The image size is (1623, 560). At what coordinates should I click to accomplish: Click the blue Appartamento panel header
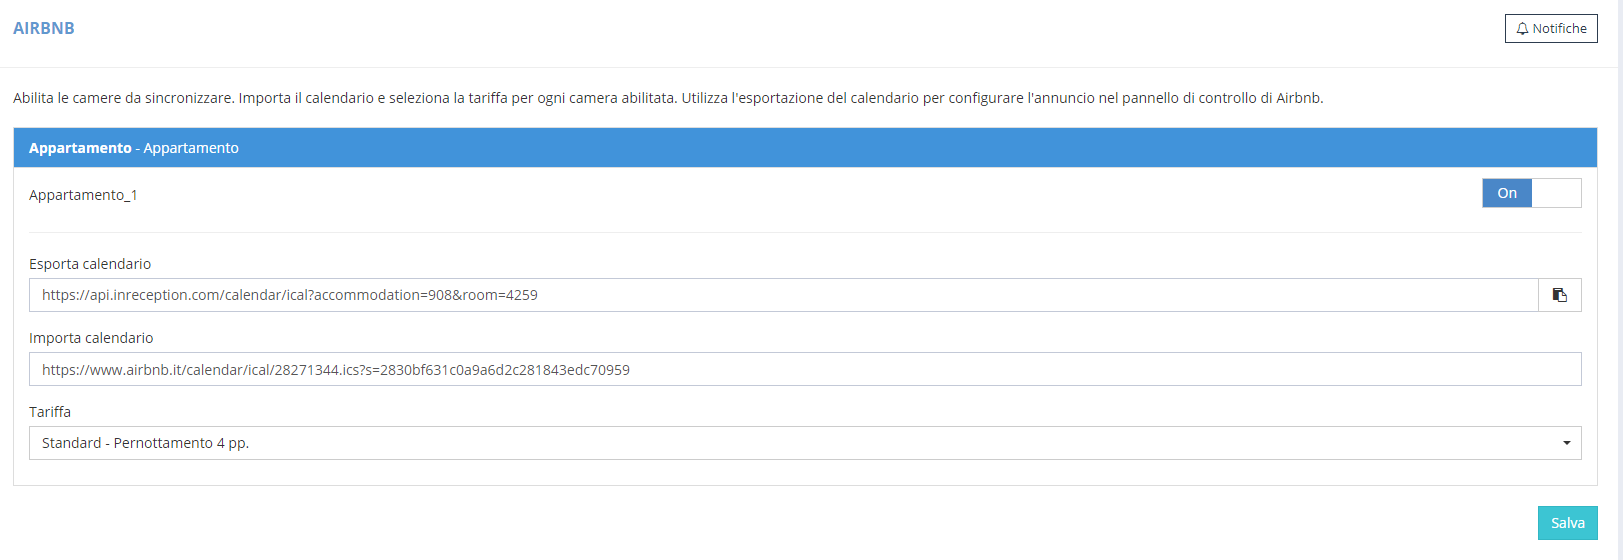tap(805, 147)
